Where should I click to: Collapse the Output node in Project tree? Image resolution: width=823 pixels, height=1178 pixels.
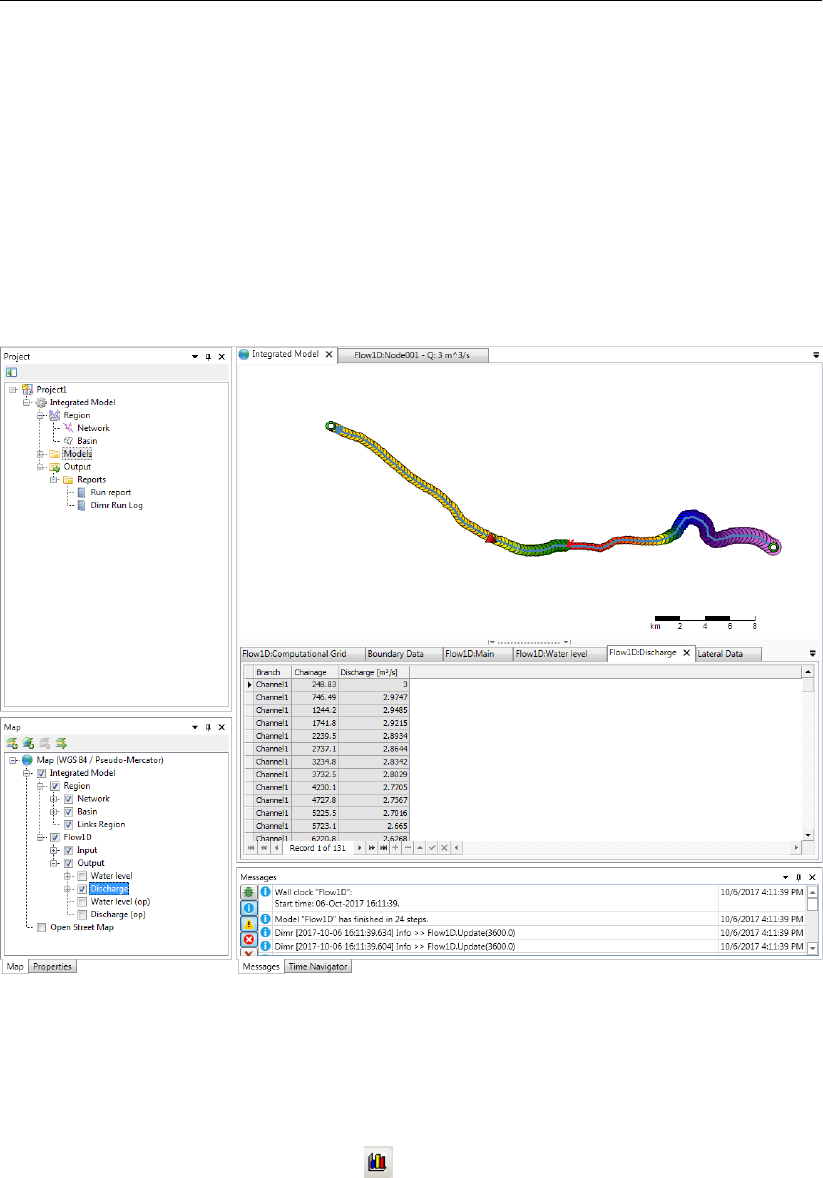point(41,467)
